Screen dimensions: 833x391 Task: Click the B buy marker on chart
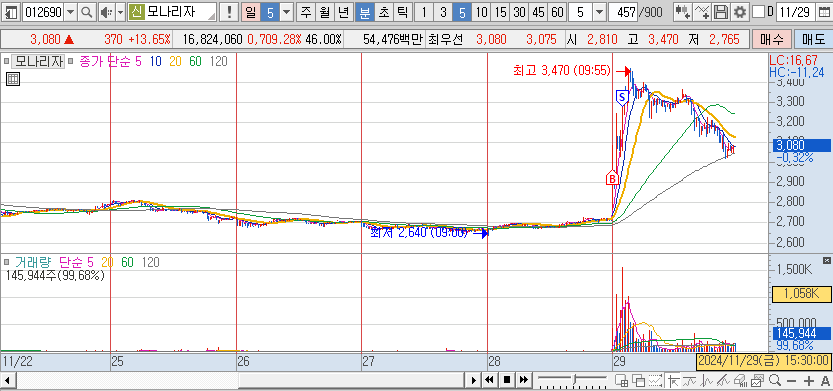click(613, 178)
